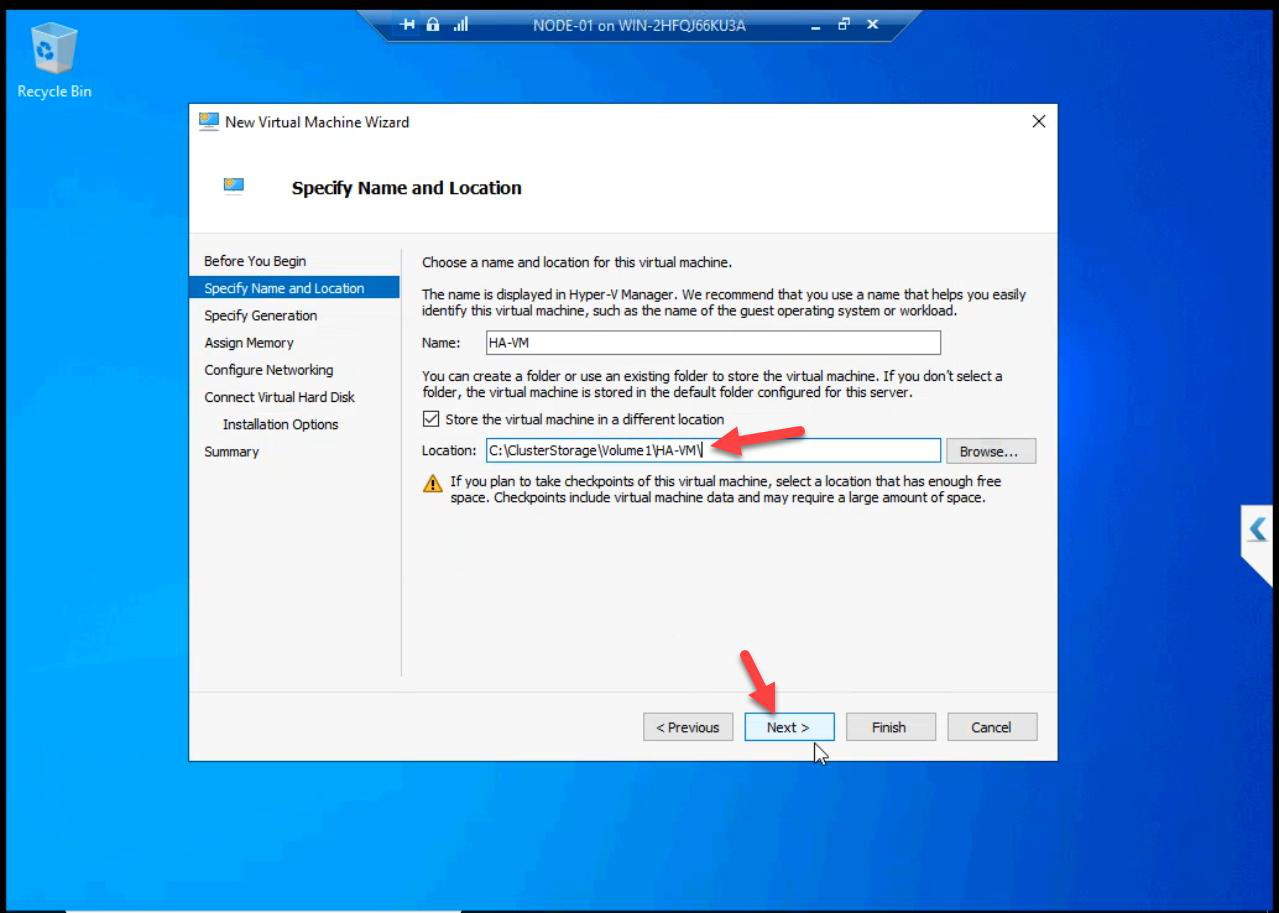
Task: Uncheck Store the virtual machine in a different location
Action: [x=431, y=419]
